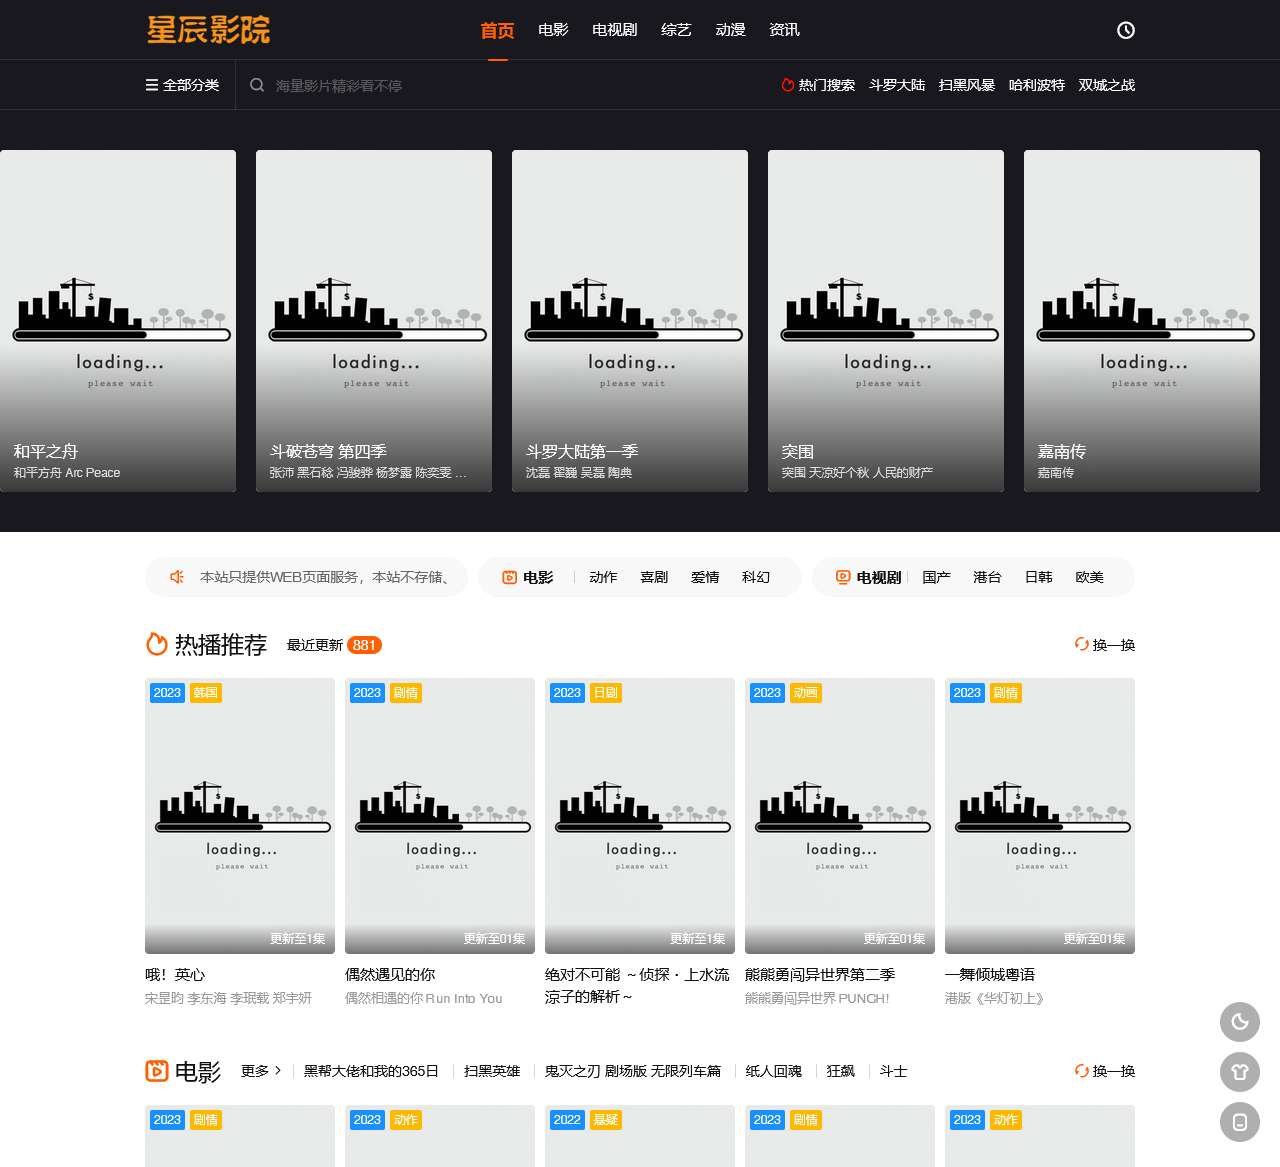Click the orange 电影 section icon
This screenshot has height=1167, width=1280.
coord(157,1071)
